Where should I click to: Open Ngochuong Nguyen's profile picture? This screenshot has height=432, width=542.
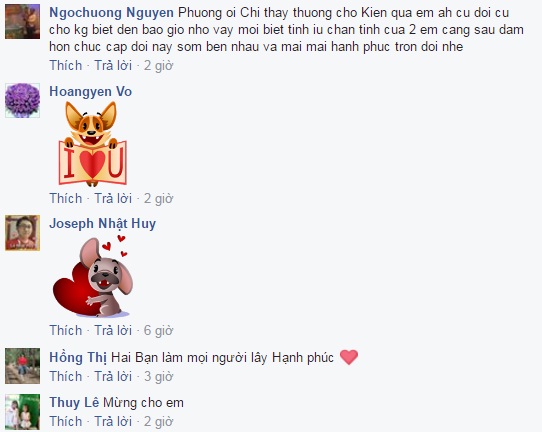[x=22, y=21]
